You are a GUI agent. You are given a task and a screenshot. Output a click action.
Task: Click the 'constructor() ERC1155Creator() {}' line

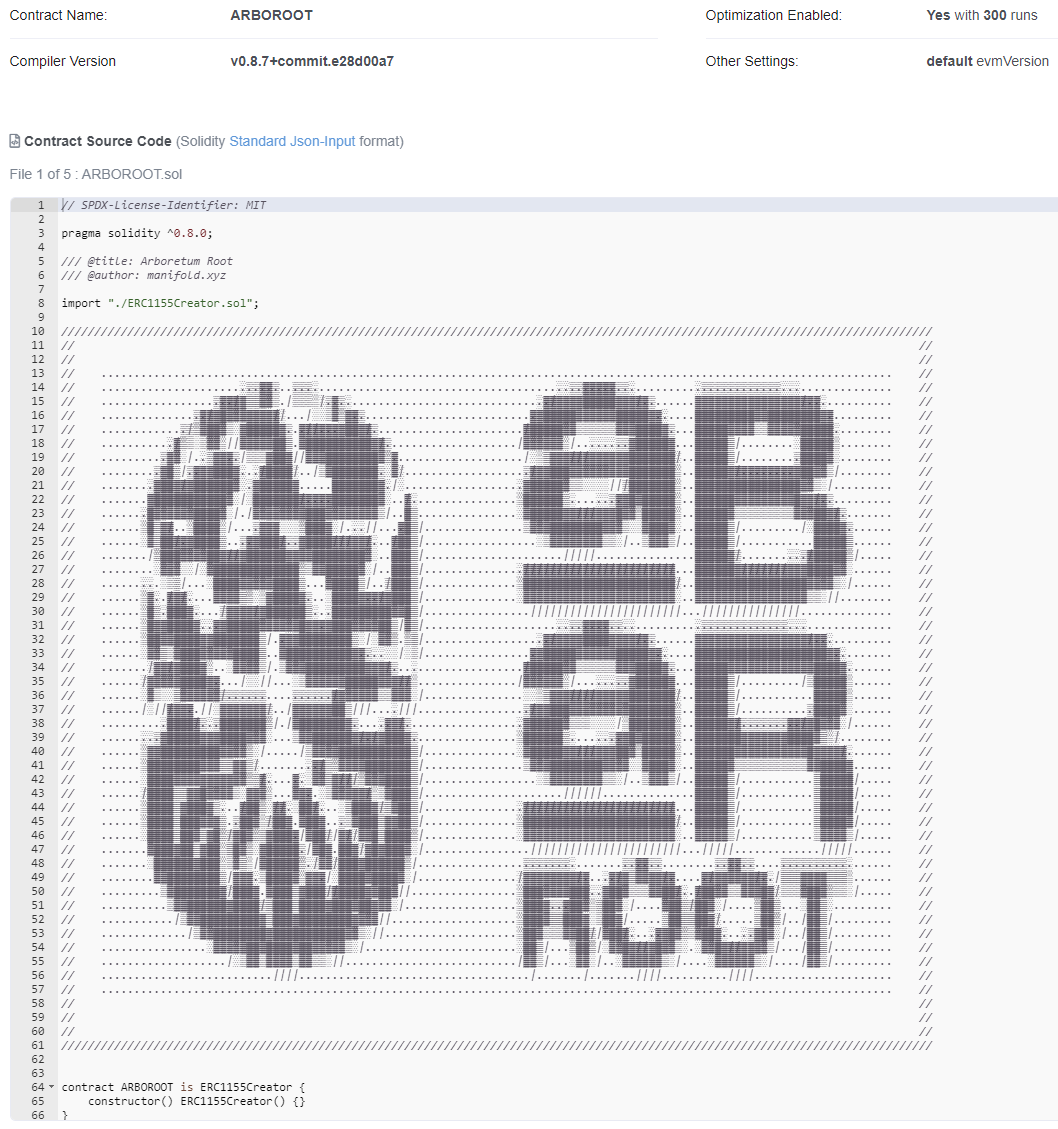(197, 1101)
